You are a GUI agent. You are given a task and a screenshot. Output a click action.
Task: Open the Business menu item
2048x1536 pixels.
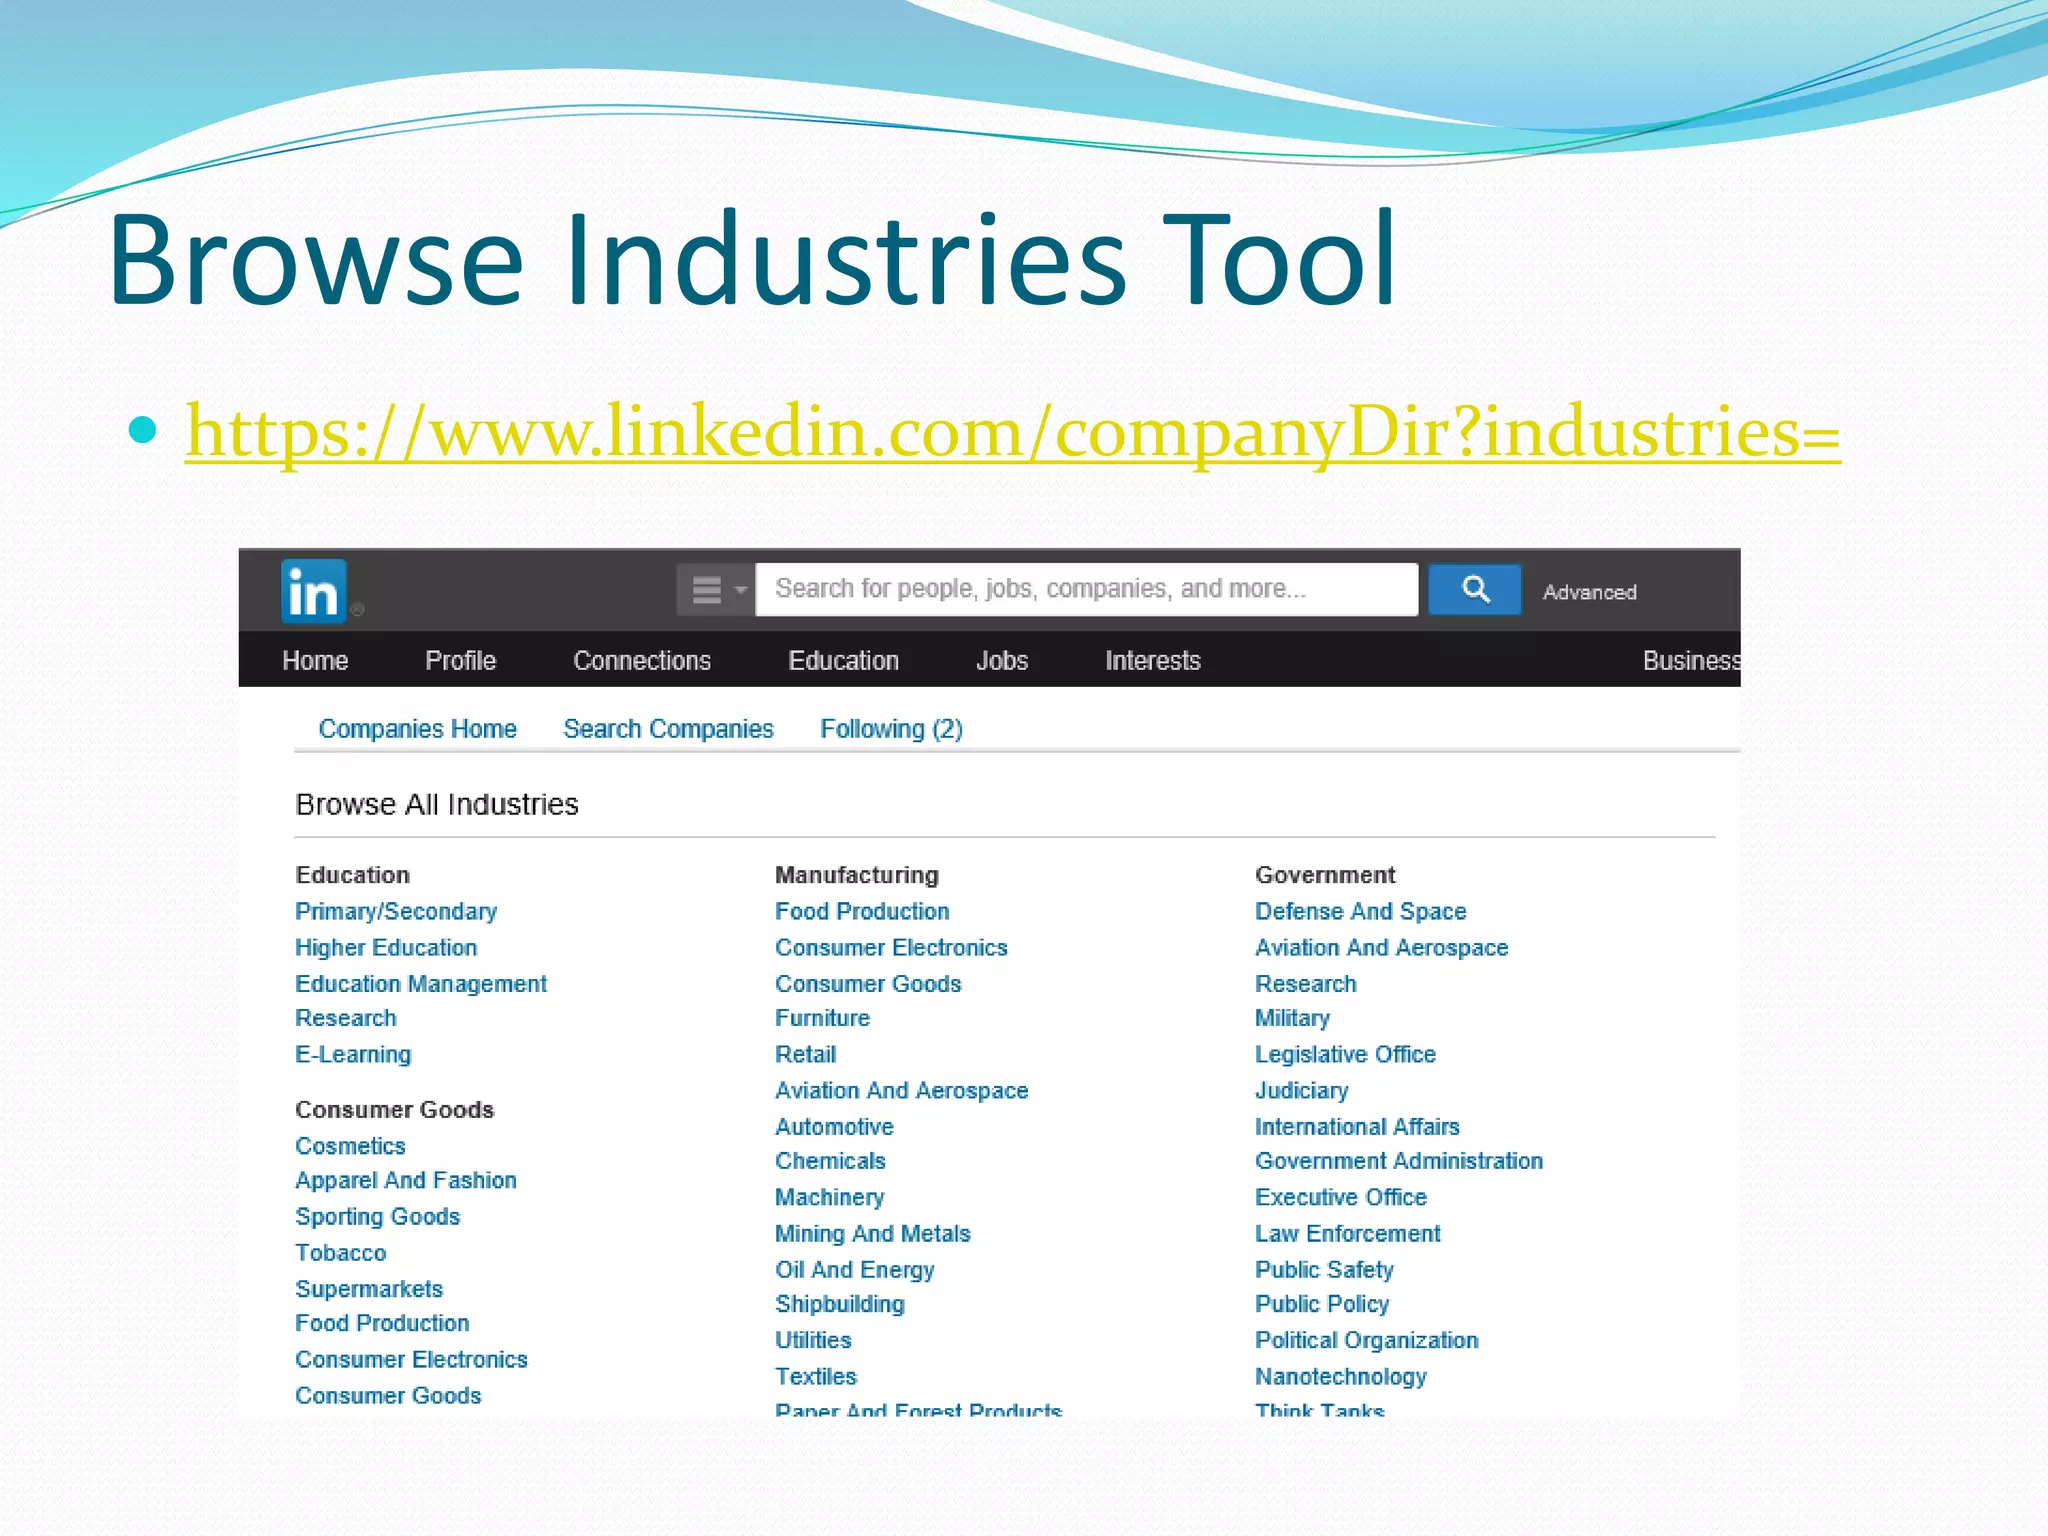click(1691, 661)
